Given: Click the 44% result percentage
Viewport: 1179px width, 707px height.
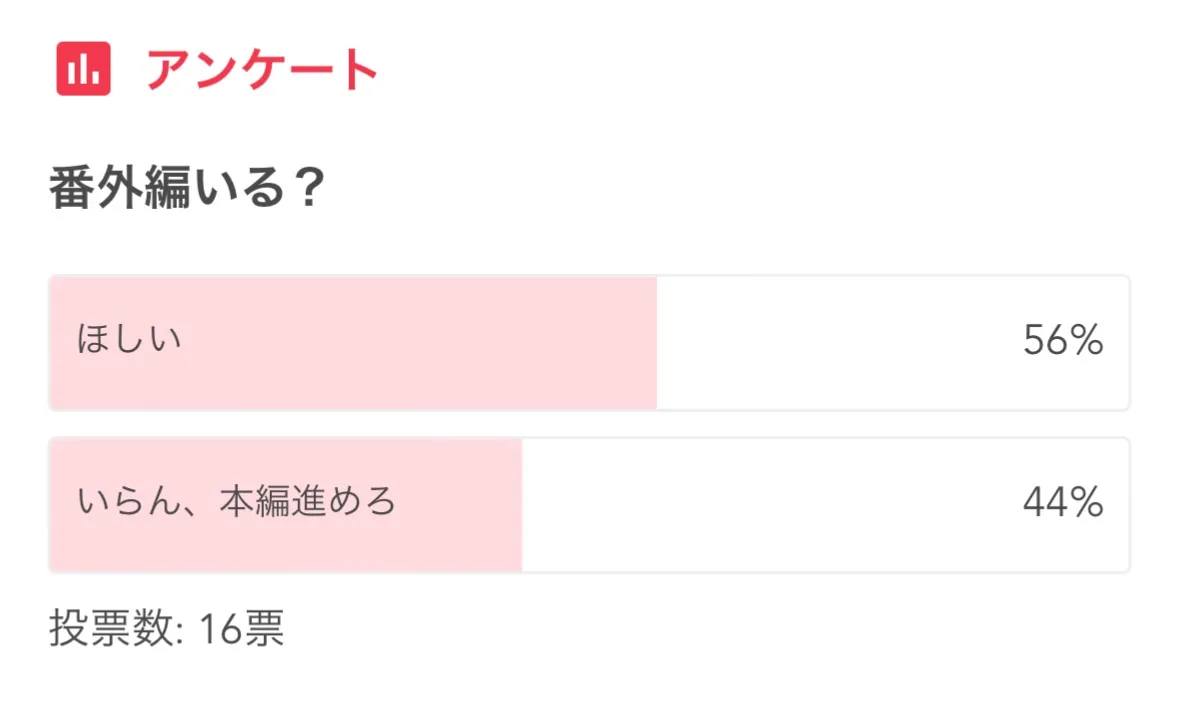Looking at the screenshot, I should pyautogui.click(x=1062, y=503).
